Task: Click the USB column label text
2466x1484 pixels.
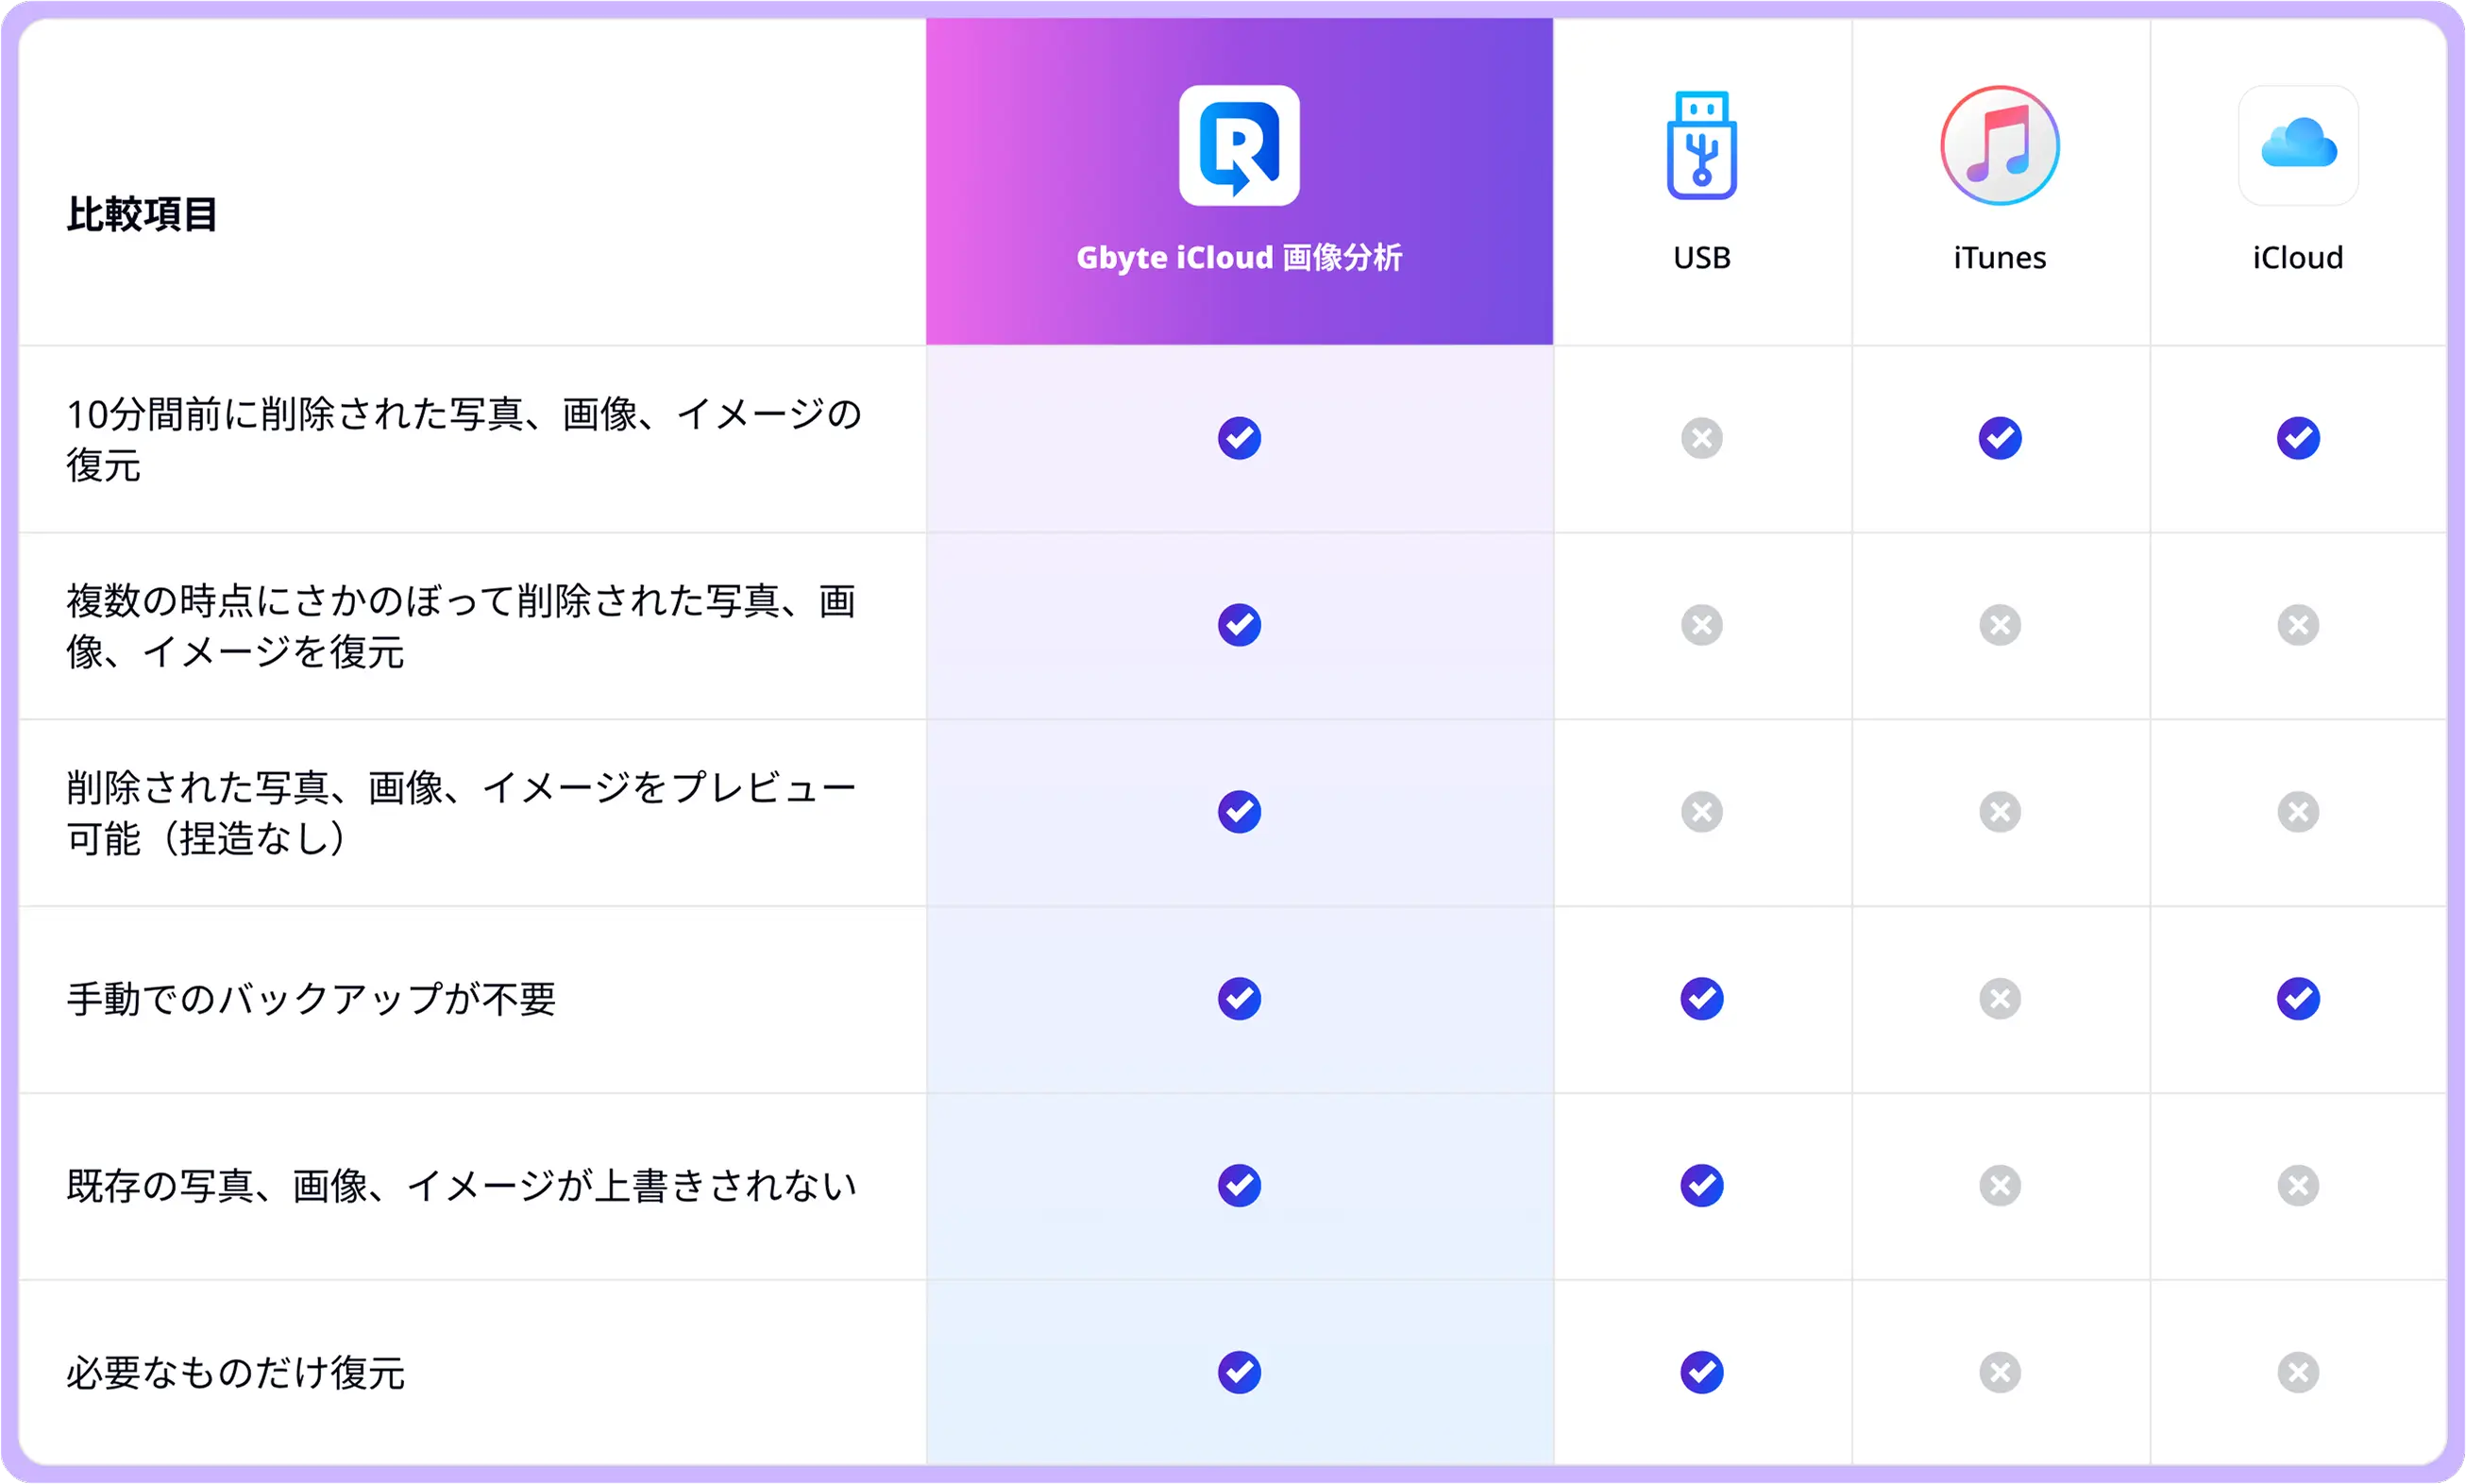Action: pyautogui.click(x=1701, y=258)
